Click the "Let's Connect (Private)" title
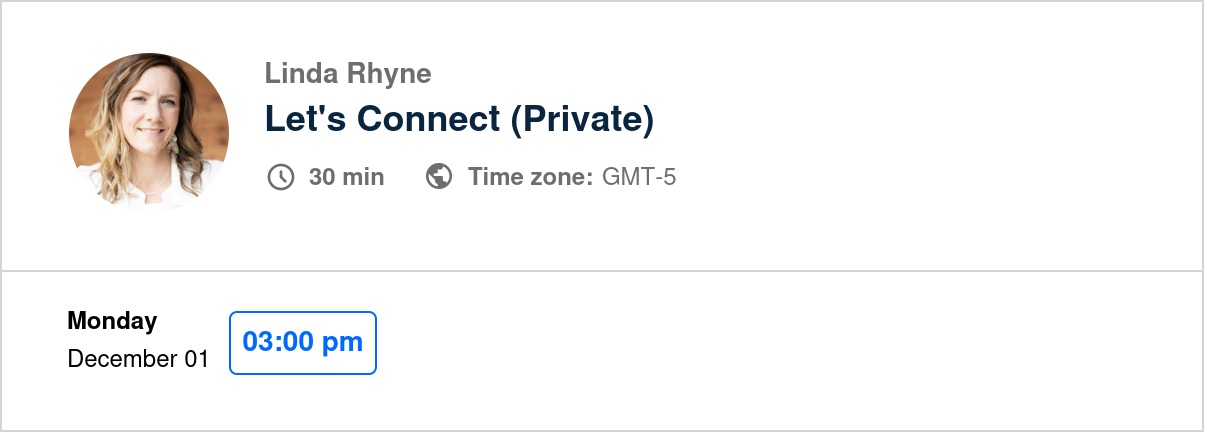Viewport: 1208px width, 432px height. 459,119
